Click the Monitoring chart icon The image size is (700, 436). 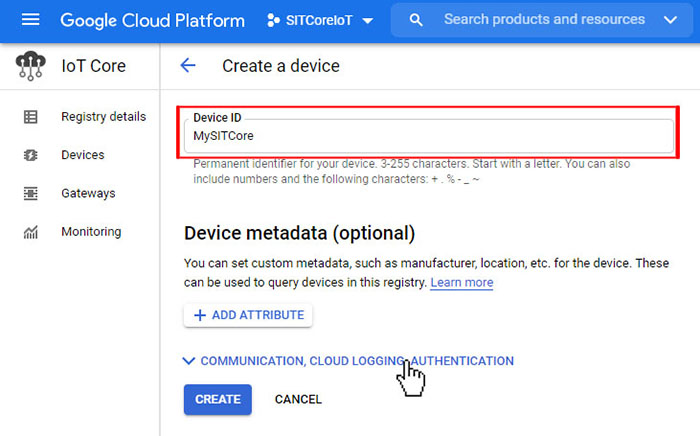(x=30, y=232)
